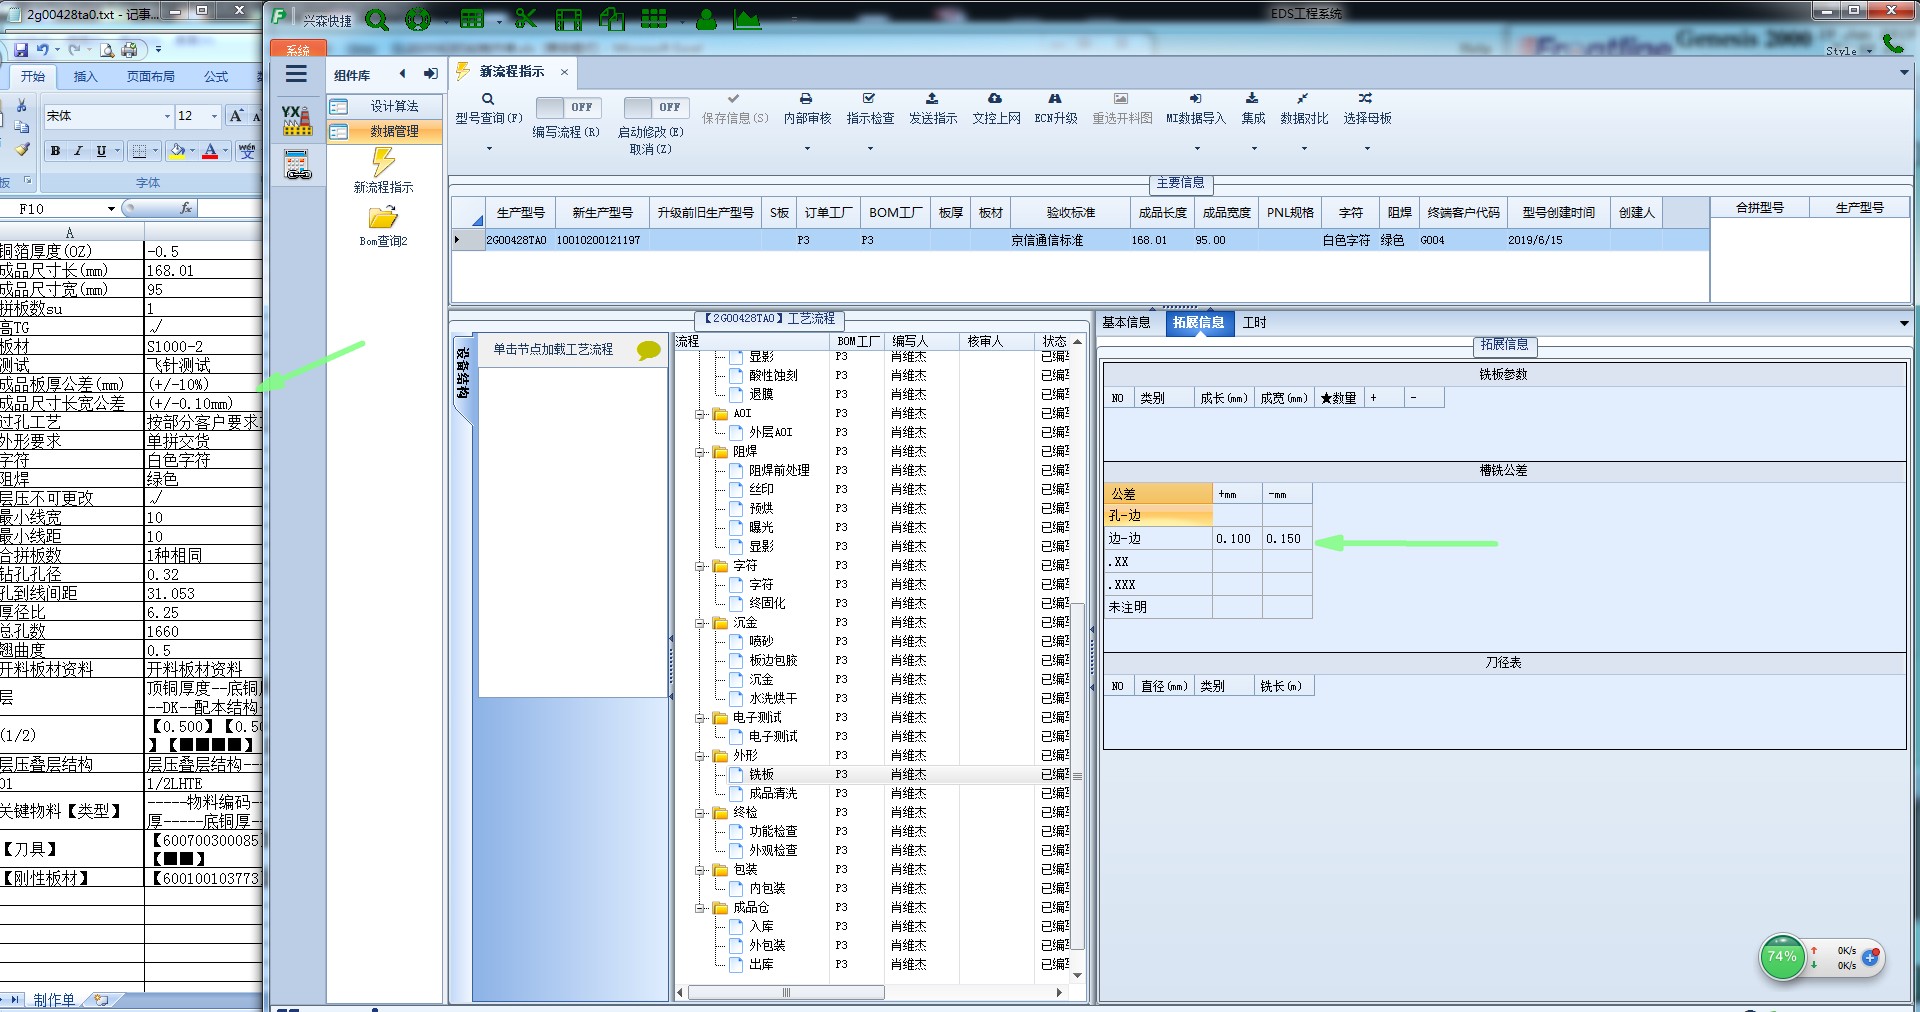Click 指示检查 check tool

870,109
